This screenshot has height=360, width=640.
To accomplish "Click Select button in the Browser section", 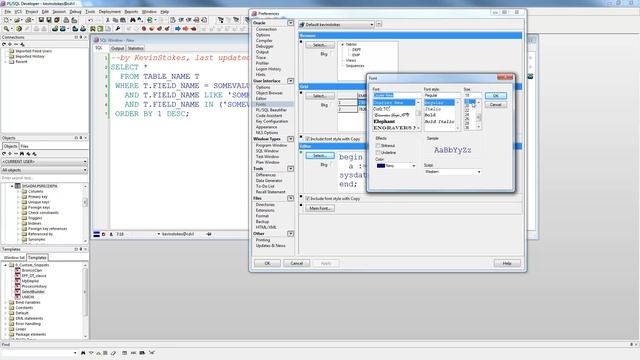I will click(320, 45).
